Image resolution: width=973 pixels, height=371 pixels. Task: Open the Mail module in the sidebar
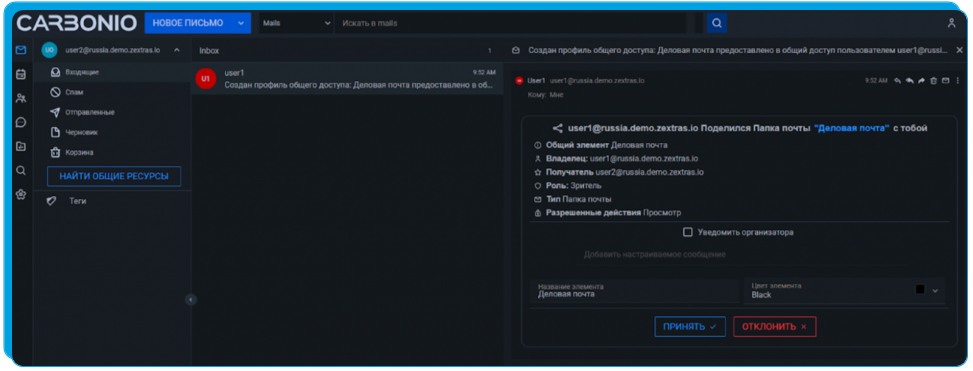[x=20, y=50]
